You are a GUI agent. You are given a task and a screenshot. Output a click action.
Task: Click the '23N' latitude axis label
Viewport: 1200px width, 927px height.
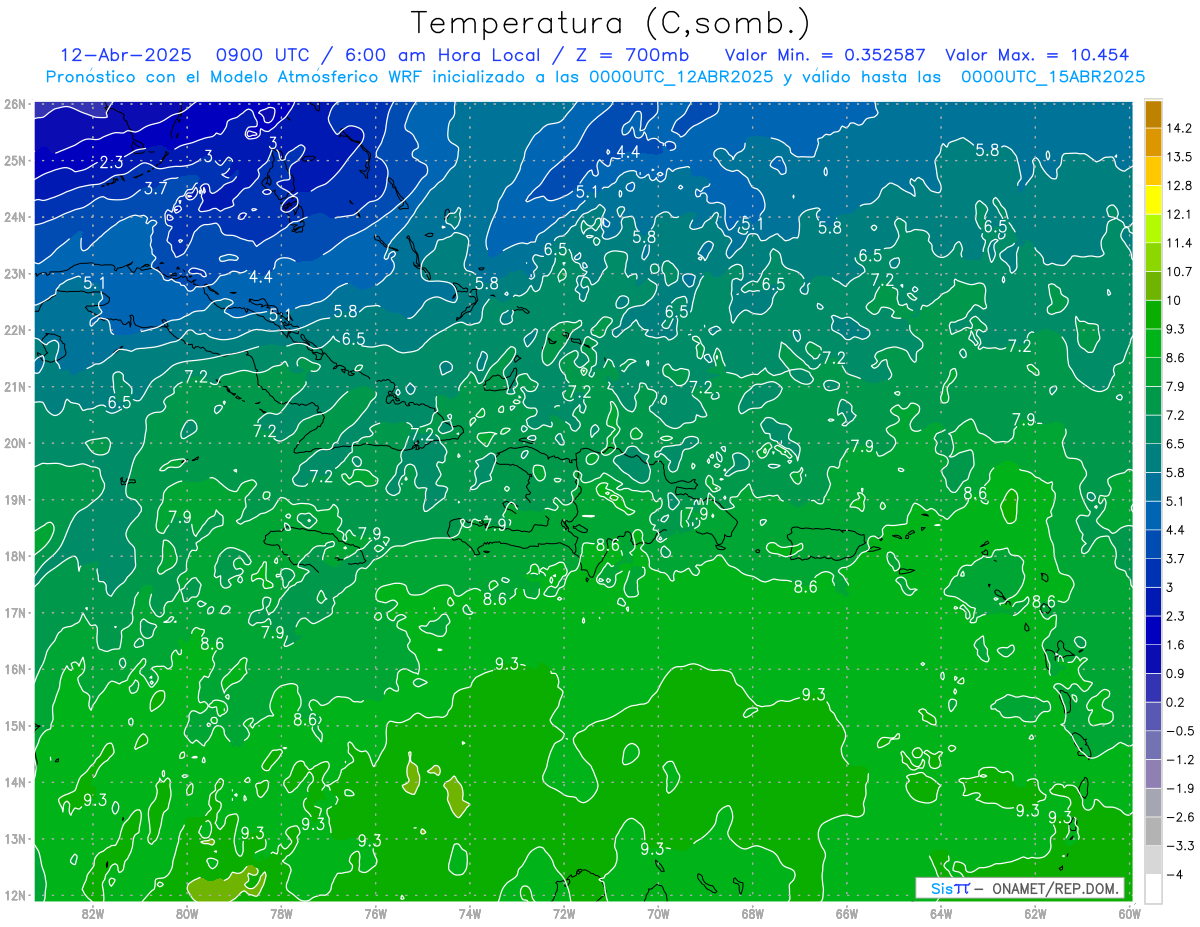pos(14,273)
